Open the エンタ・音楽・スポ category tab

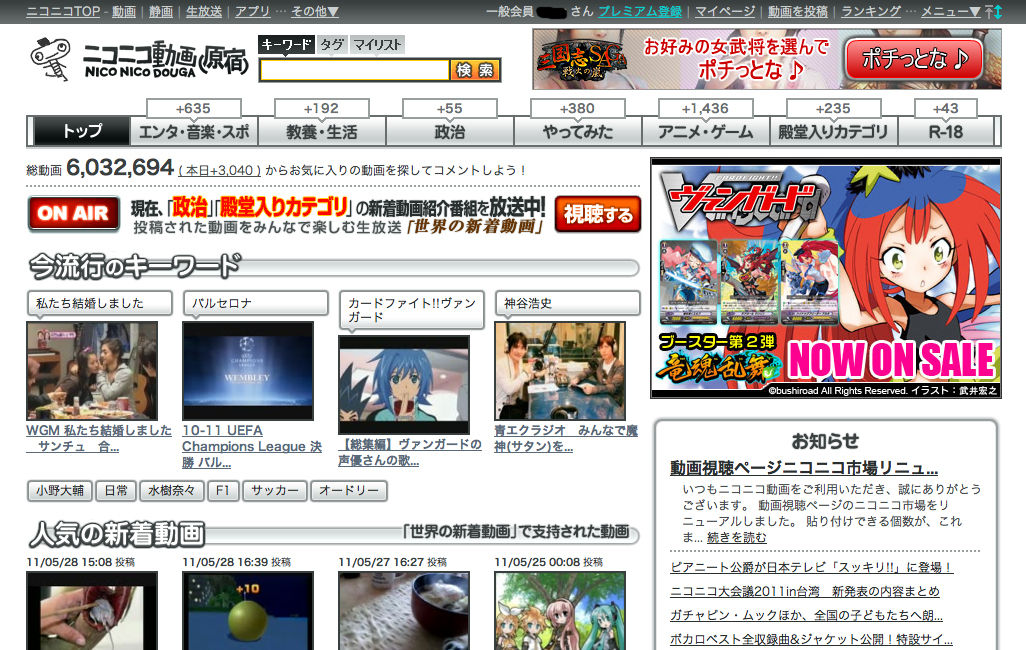pos(194,131)
